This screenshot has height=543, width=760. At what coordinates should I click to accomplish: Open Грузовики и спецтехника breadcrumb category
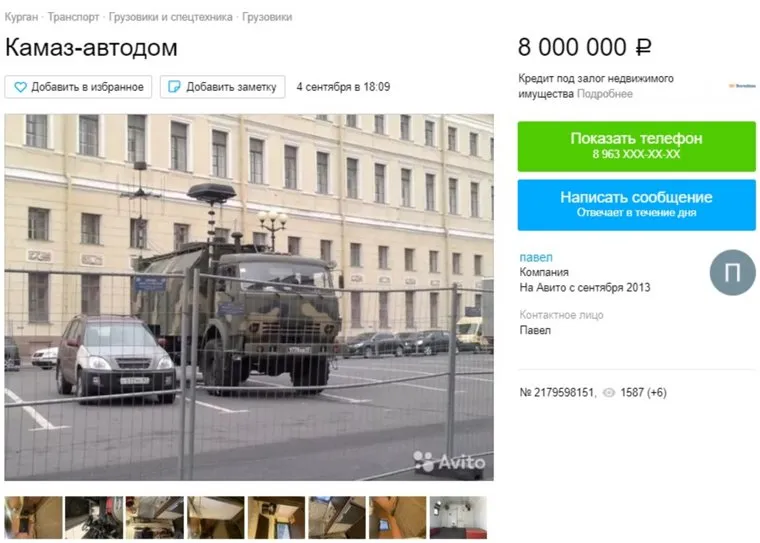[x=171, y=17]
